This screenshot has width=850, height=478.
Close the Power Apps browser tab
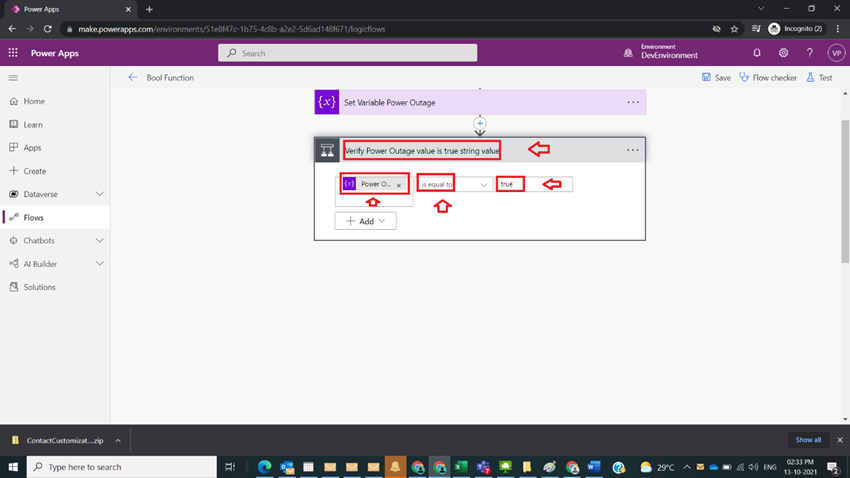tap(128, 9)
